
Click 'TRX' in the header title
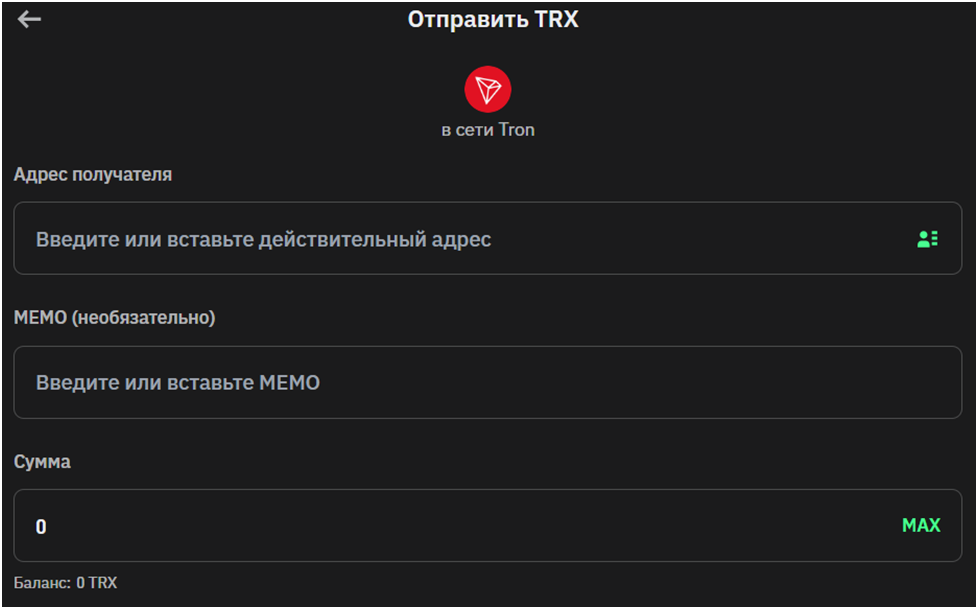coord(557,19)
